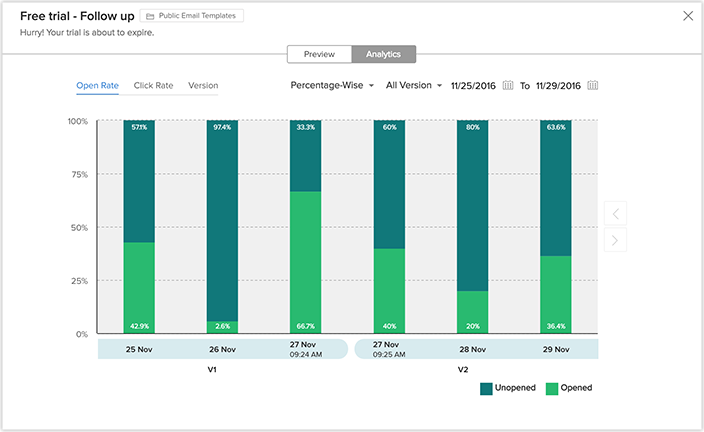Open the Version comparison tab
Image resolution: width=704 pixels, height=432 pixels.
pos(203,86)
